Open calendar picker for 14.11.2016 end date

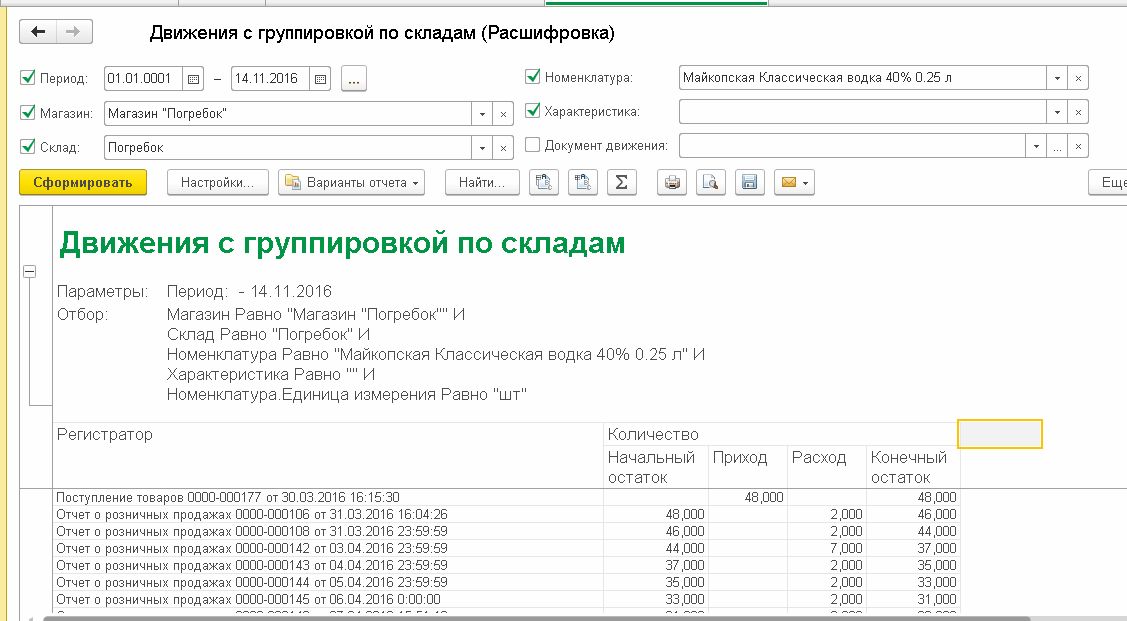tap(319, 78)
